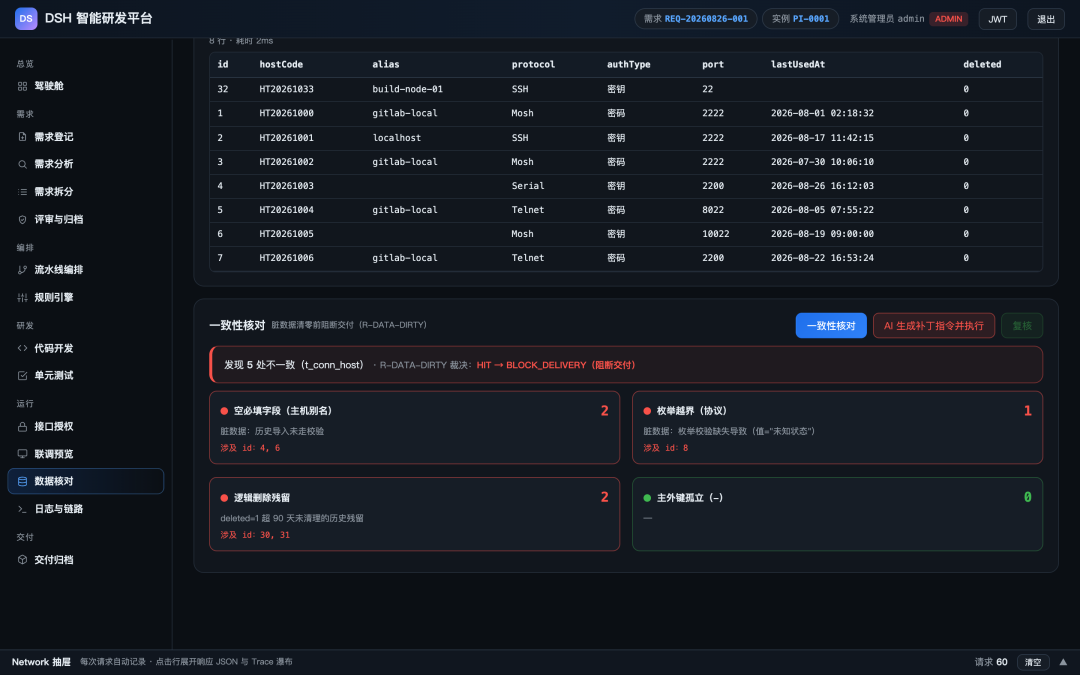Image resolution: width=1080 pixels, height=675 pixels.
Task: Click timestamp 2026-08-01 02:18:32
Action: [x=822, y=114]
